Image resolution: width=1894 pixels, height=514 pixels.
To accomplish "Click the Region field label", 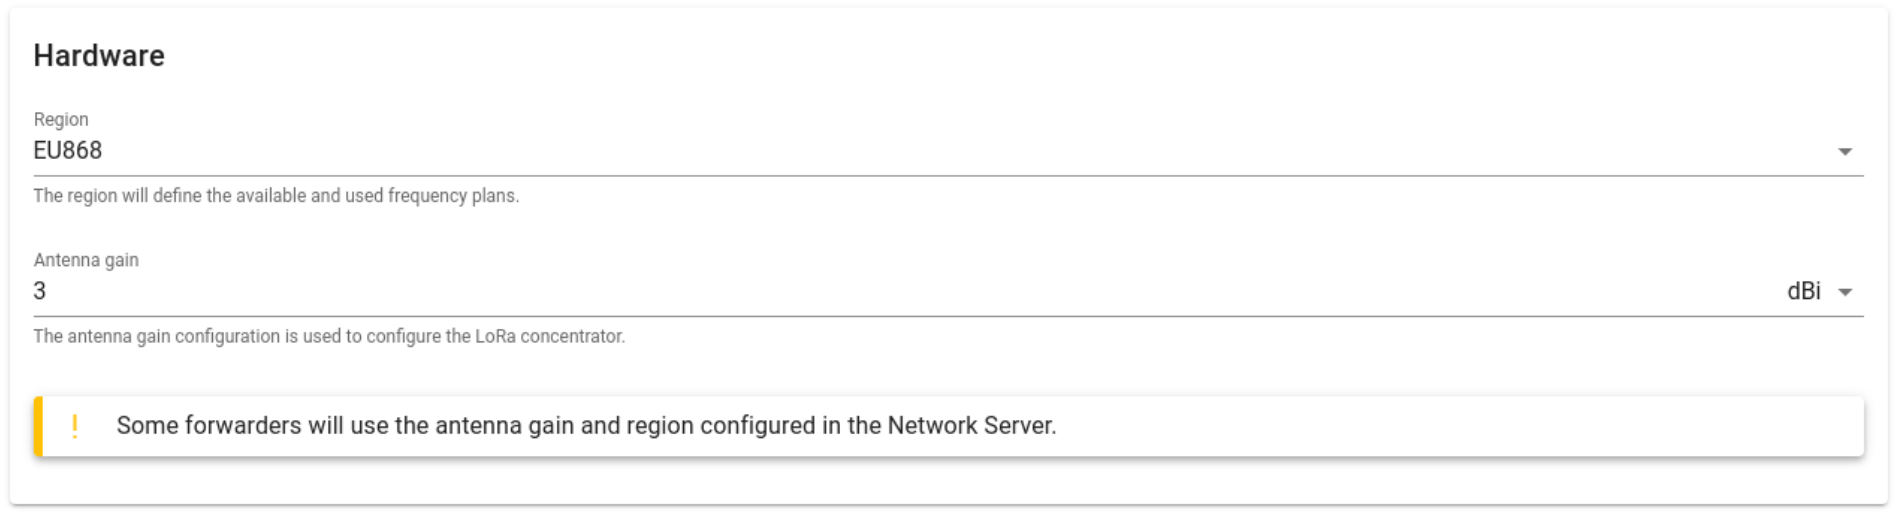I will click(x=61, y=119).
